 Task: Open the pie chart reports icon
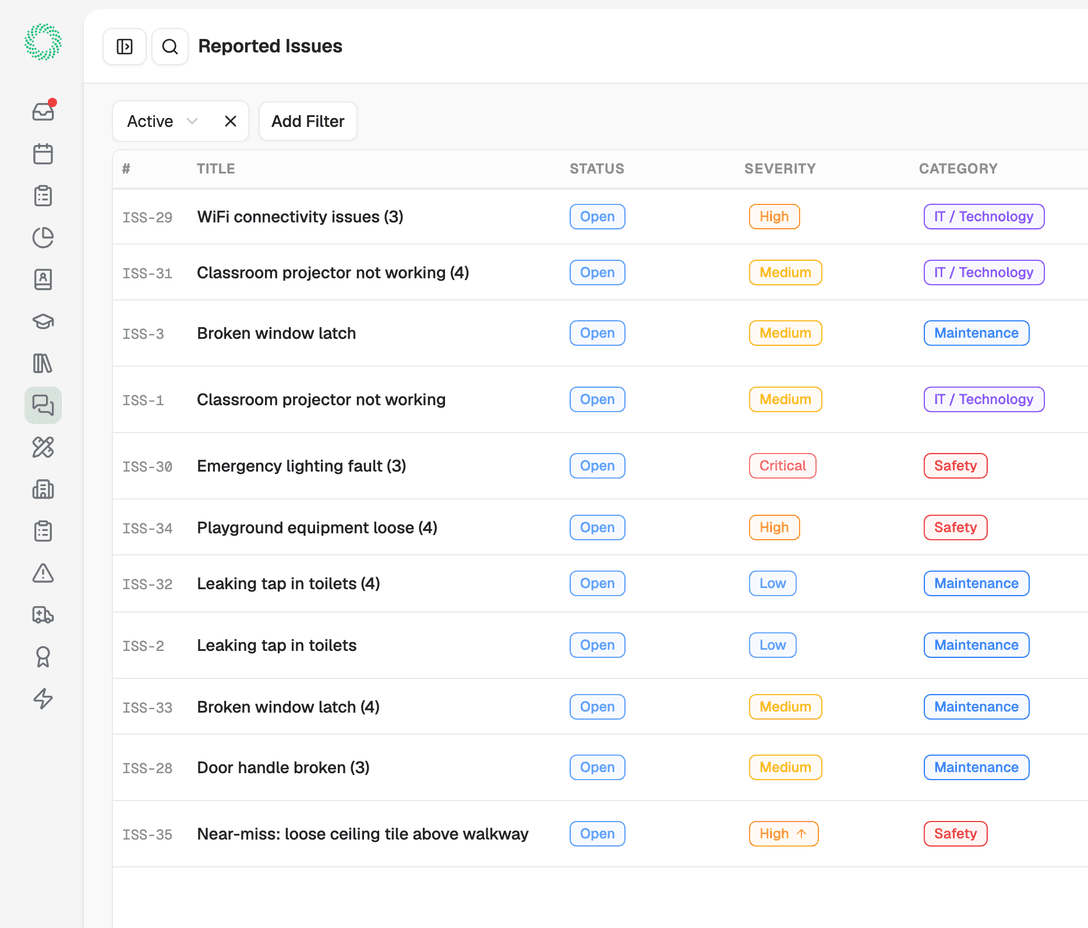tap(43, 237)
